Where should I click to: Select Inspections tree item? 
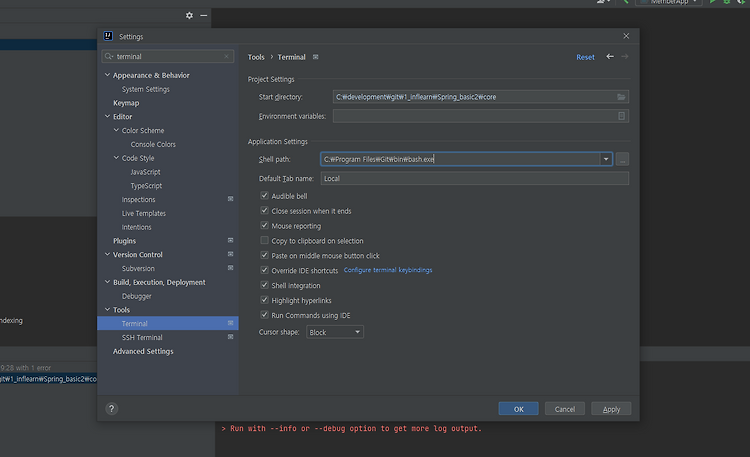point(138,200)
